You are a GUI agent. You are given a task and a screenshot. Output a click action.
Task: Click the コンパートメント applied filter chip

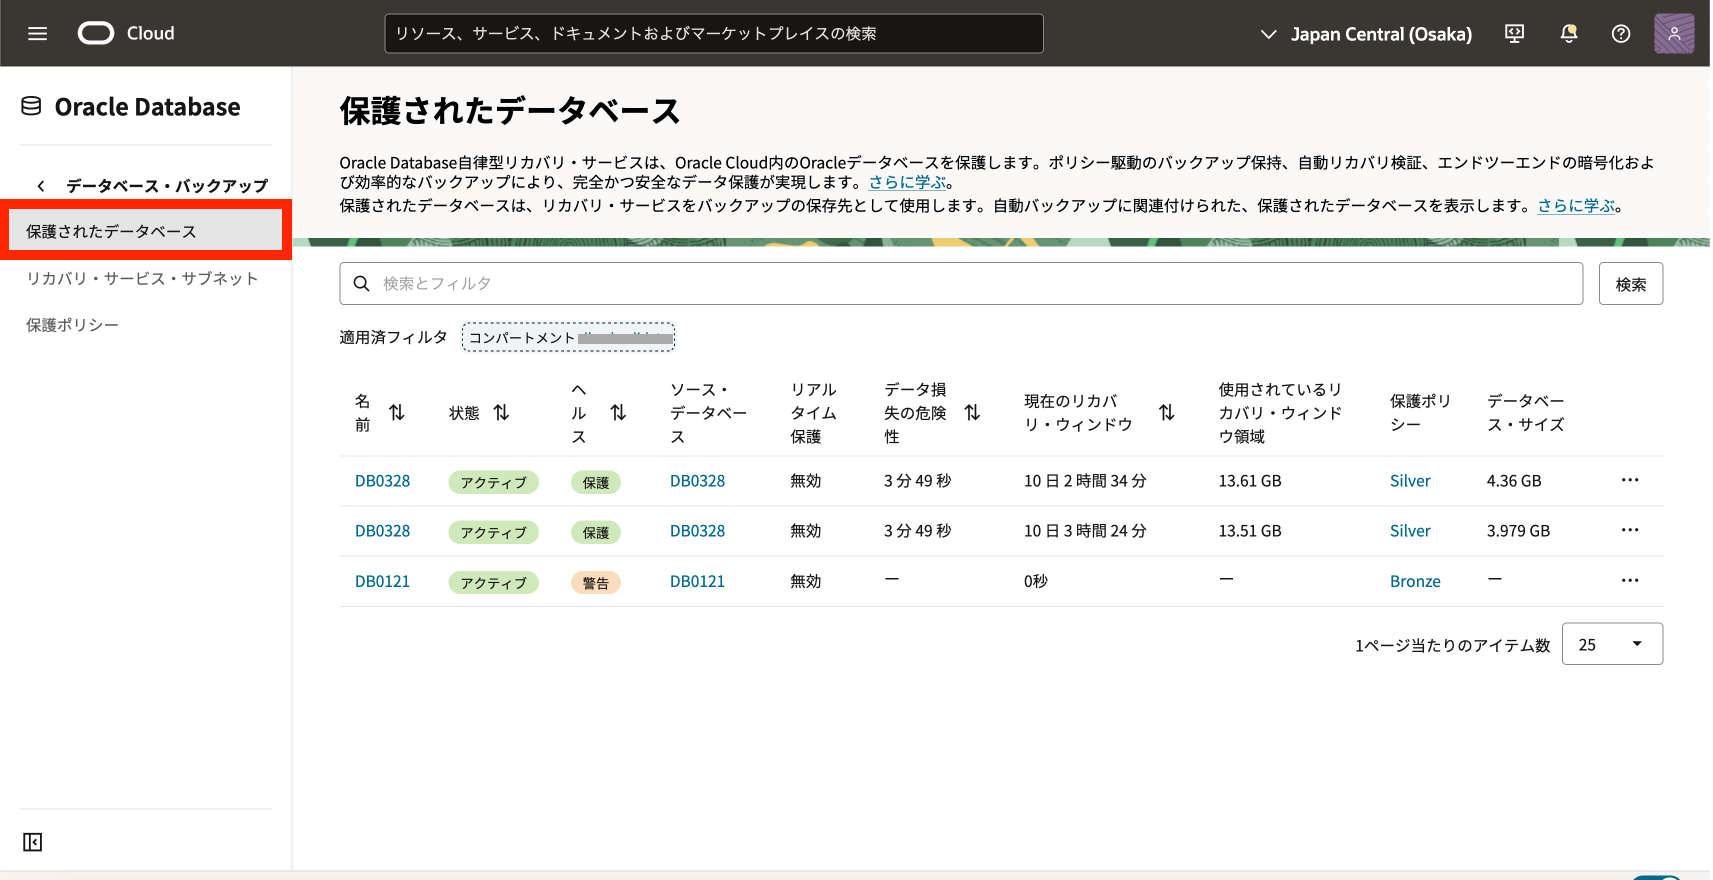568,338
